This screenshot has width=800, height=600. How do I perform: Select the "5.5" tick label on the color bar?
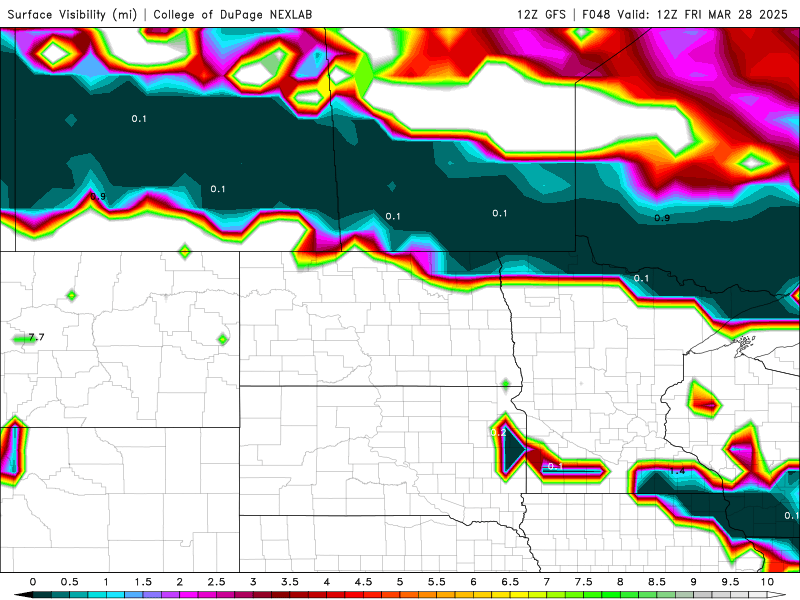click(x=437, y=582)
